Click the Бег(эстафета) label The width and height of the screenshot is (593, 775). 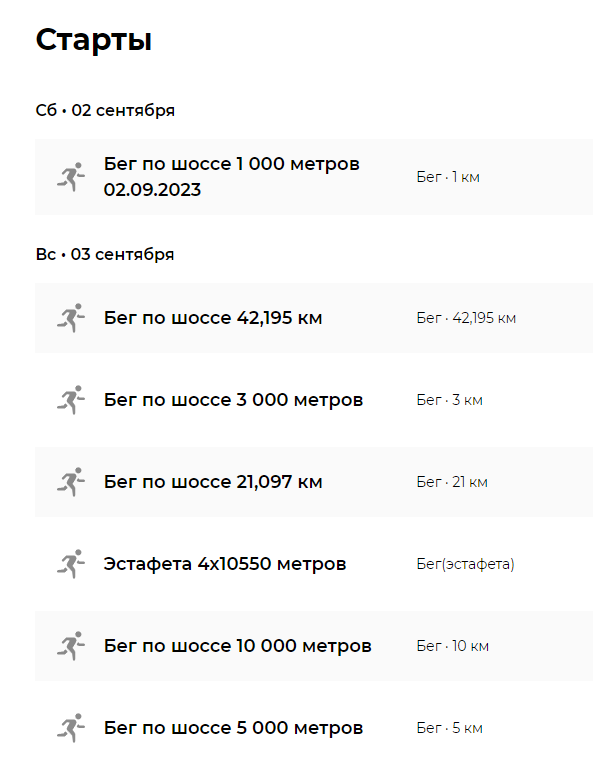point(466,564)
